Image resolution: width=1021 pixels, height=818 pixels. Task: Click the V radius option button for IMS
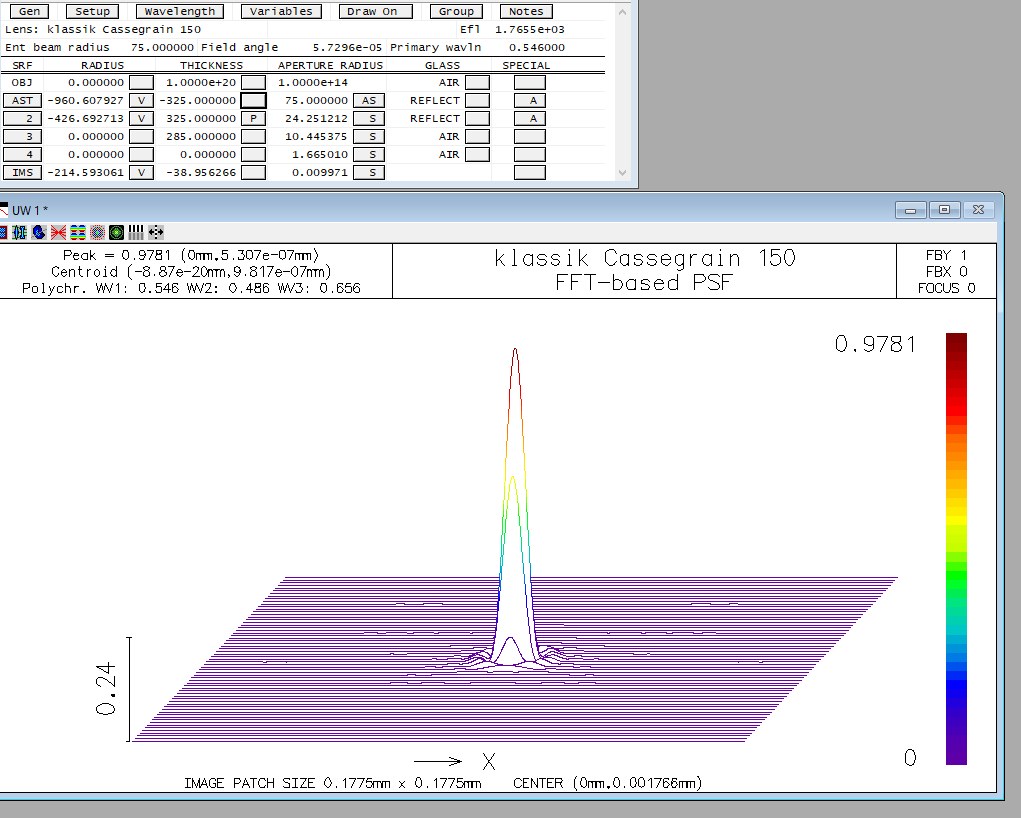(x=141, y=173)
